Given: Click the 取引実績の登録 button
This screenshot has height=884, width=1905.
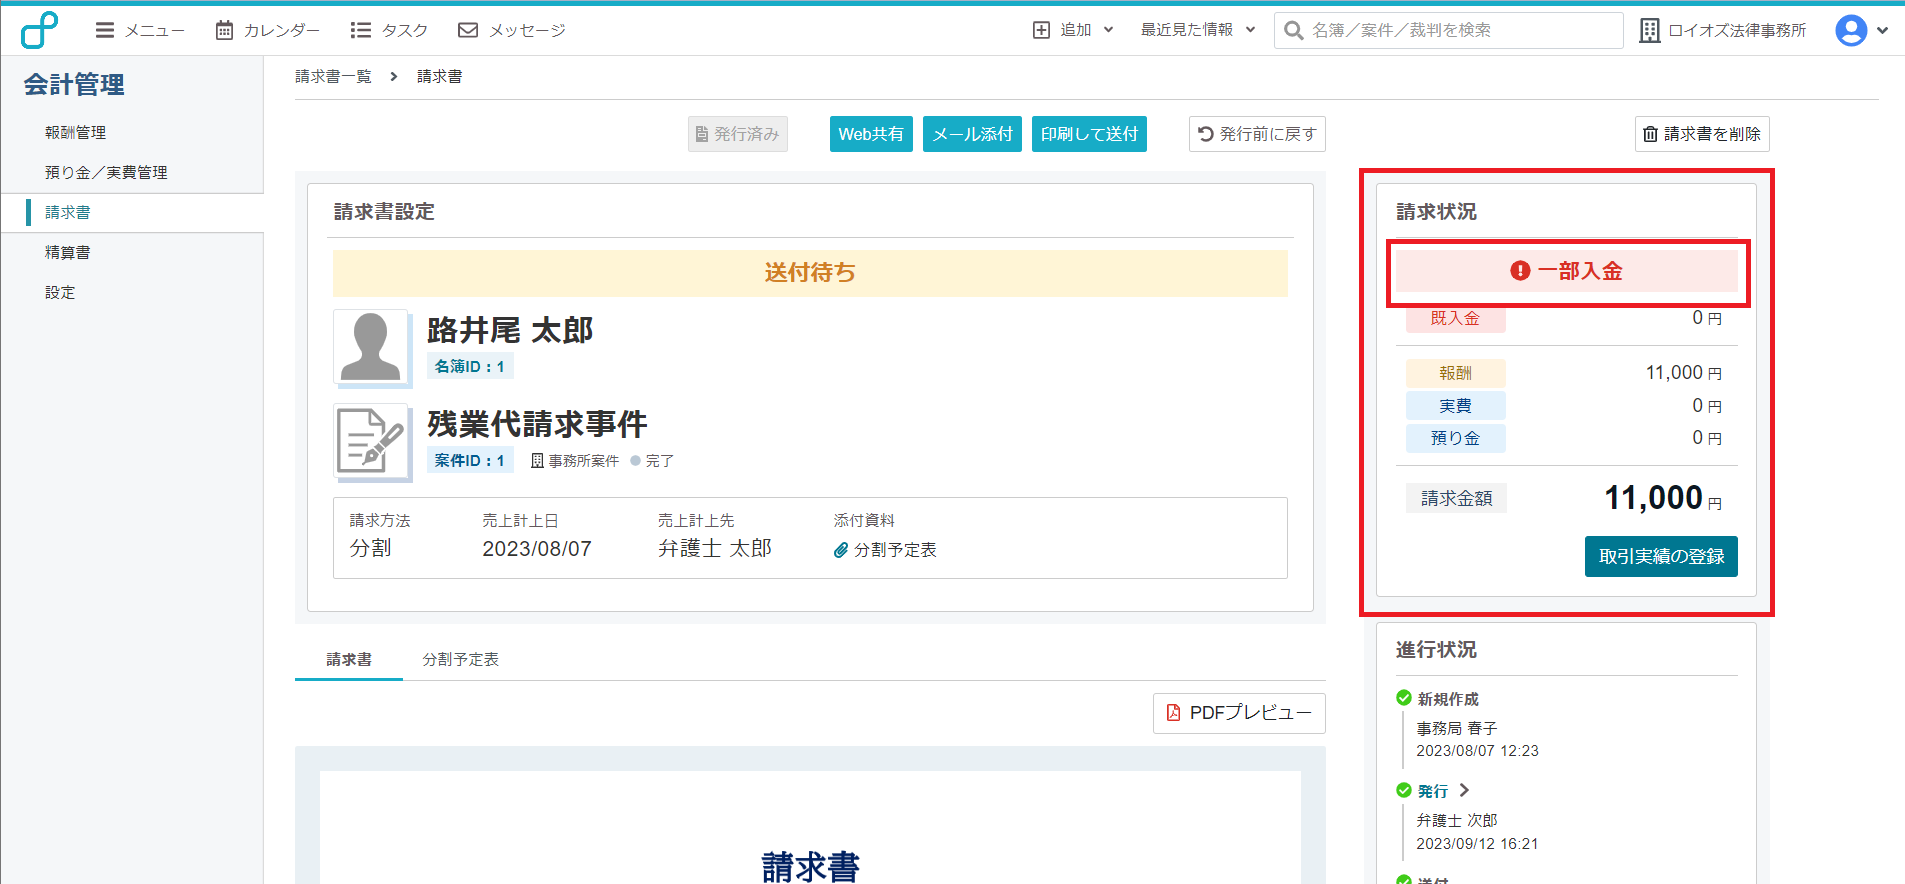Looking at the screenshot, I should (x=1660, y=556).
